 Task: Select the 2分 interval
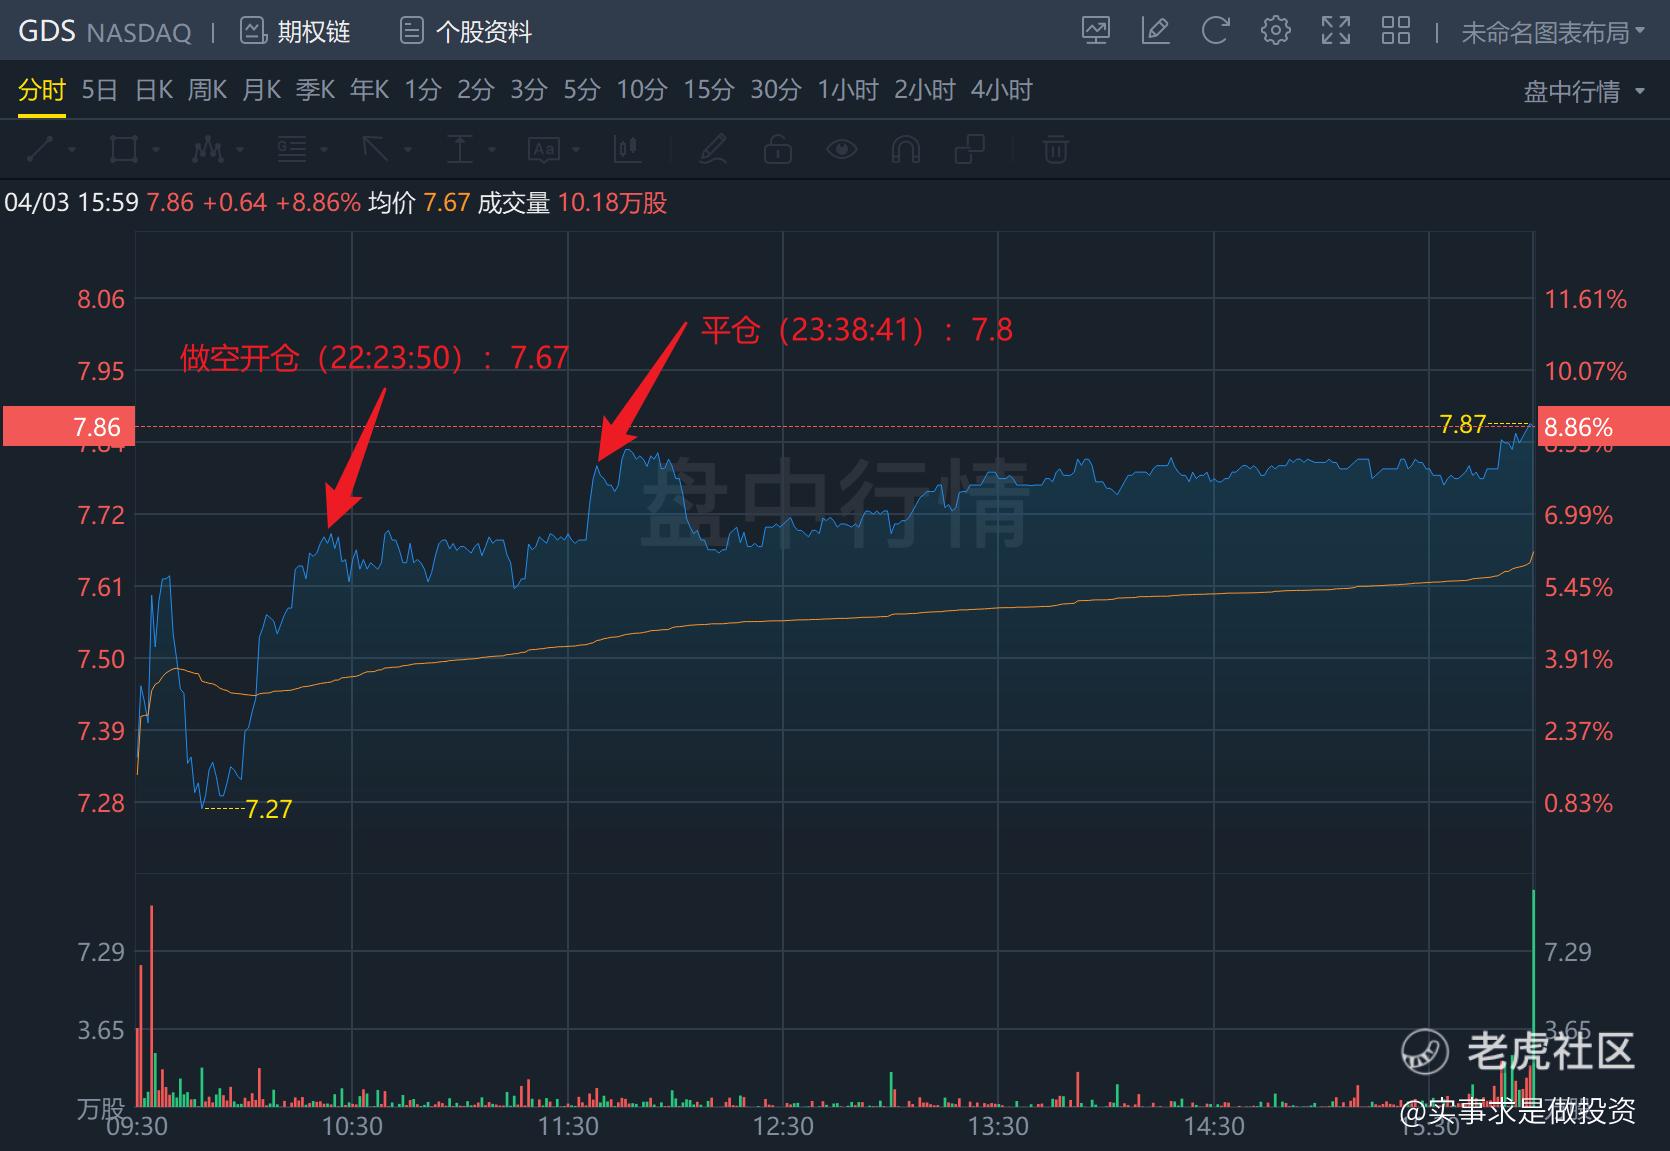coord(476,91)
